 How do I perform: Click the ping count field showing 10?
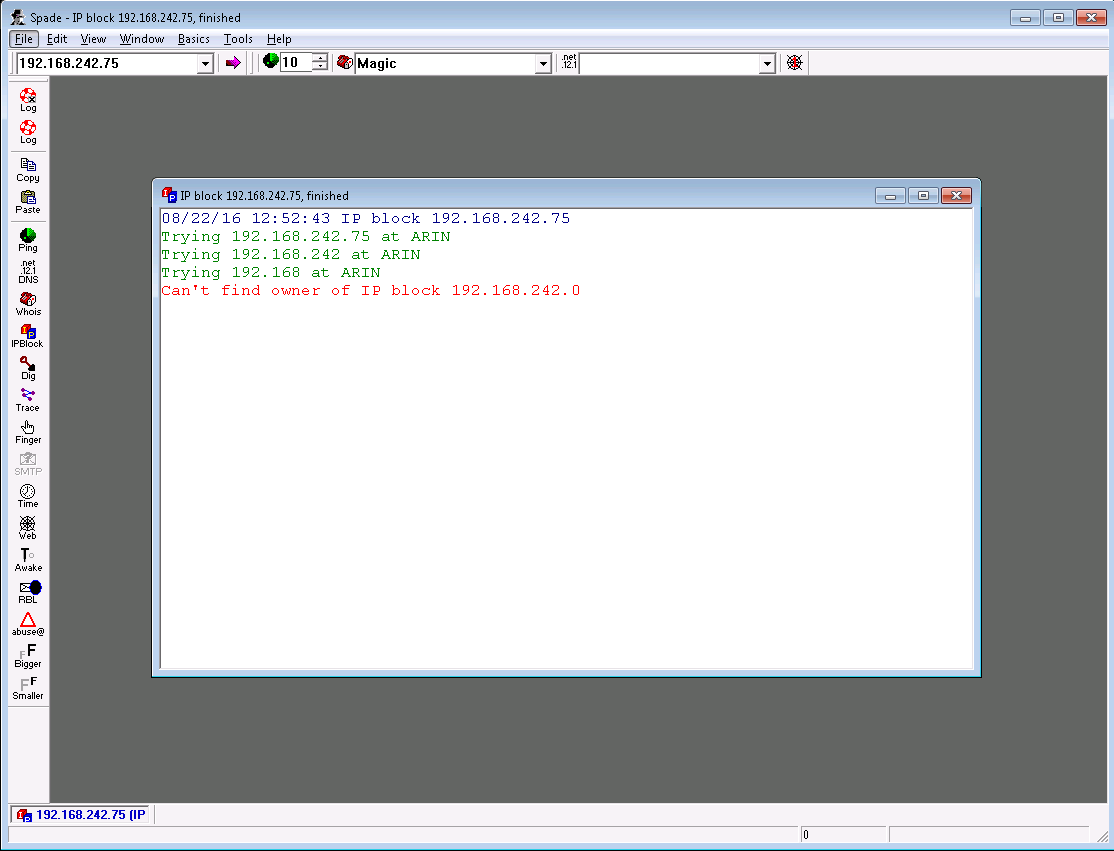coord(295,63)
